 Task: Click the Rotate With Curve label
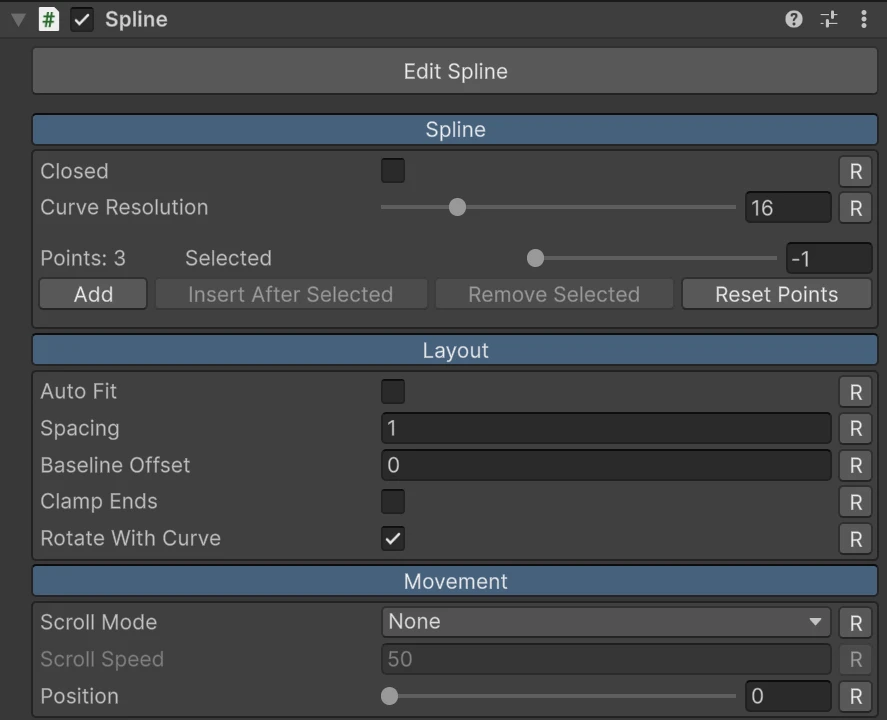click(x=131, y=538)
